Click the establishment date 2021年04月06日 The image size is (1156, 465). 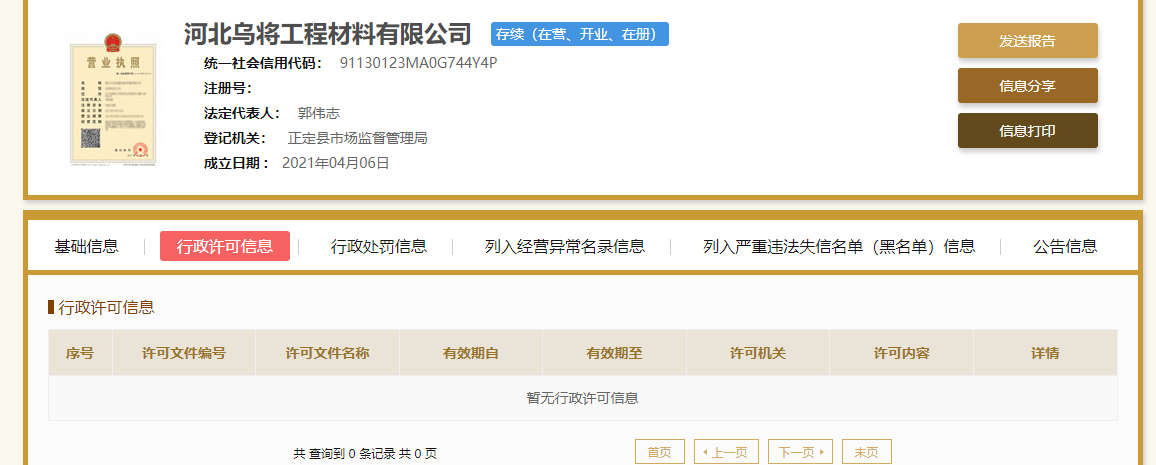[335, 163]
